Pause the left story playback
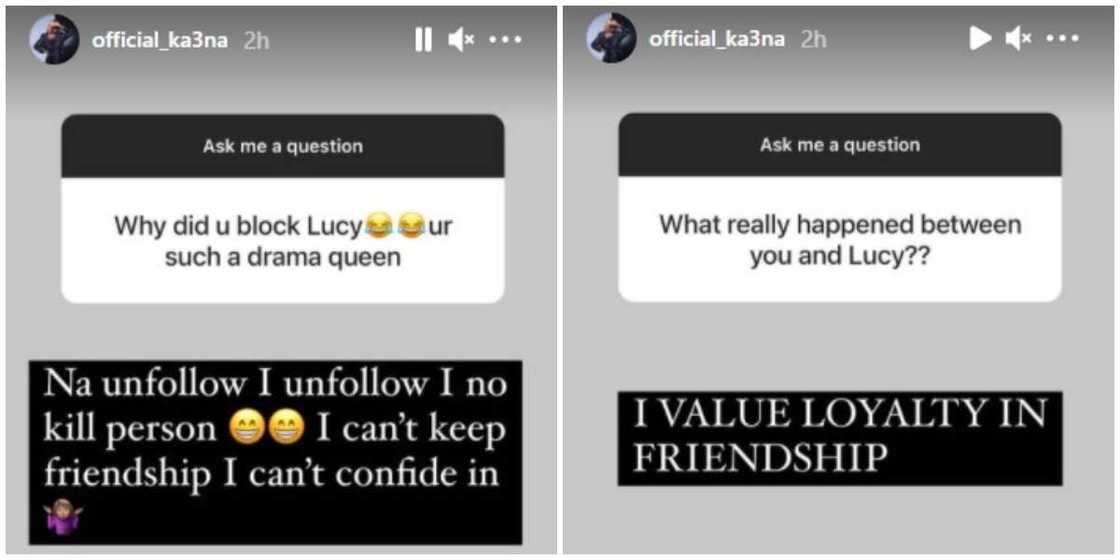The height and width of the screenshot is (560, 1120). (x=424, y=40)
